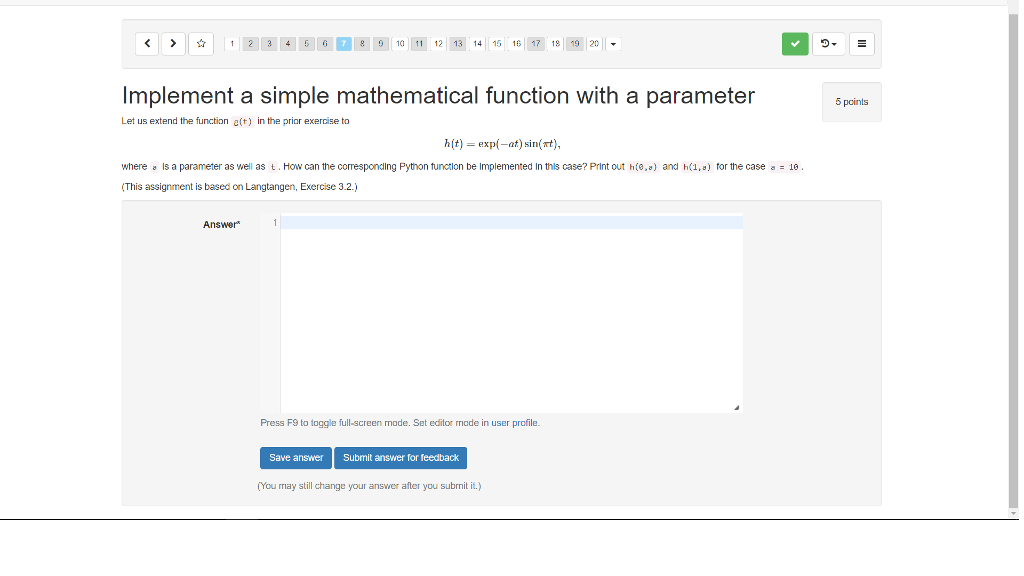1024x576 pixels.
Task: Jump to question 5
Action: tap(306, 44)
